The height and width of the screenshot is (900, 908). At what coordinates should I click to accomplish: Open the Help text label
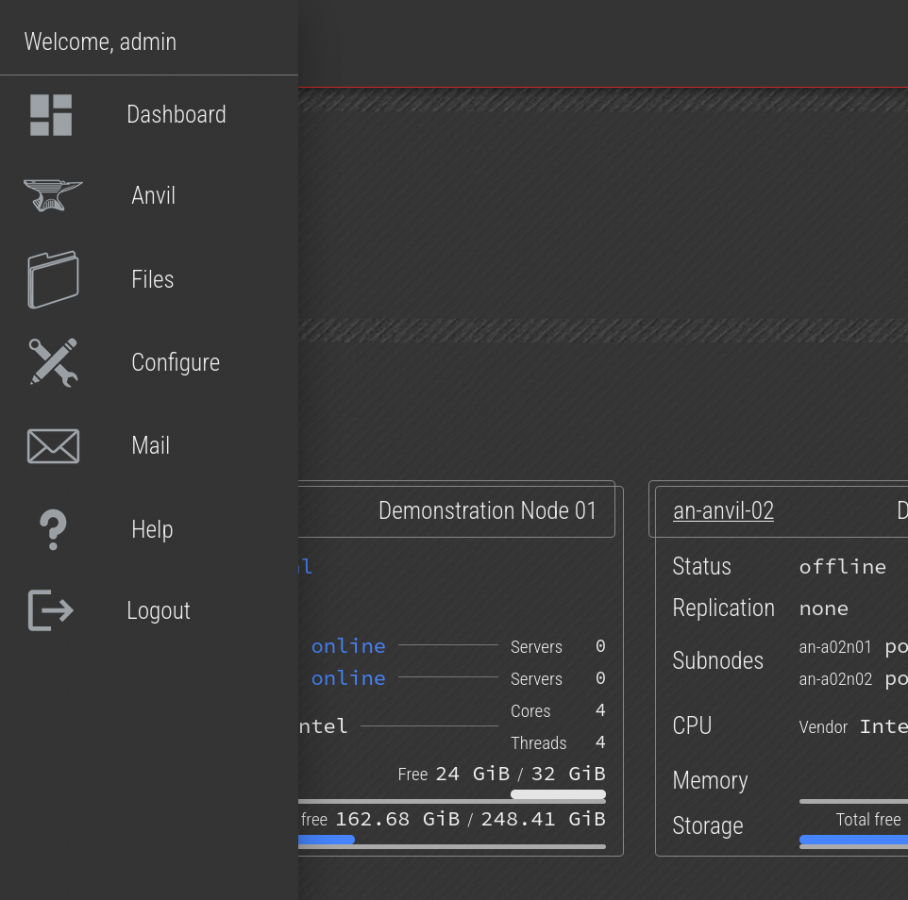point(152,530)
